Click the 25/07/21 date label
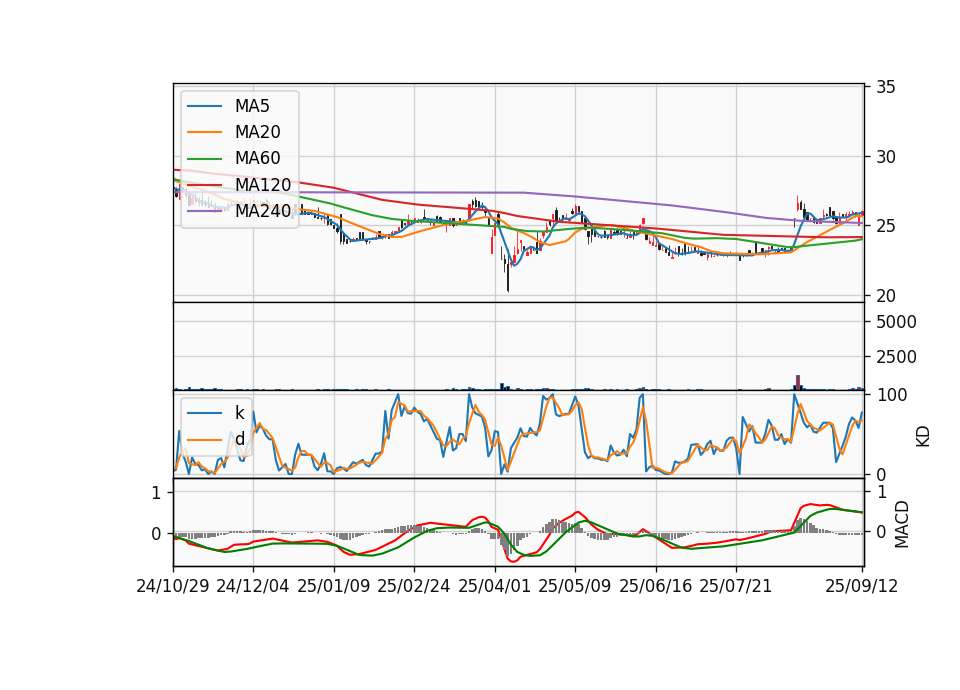960x690 pixels. click(x=736, y=586)
